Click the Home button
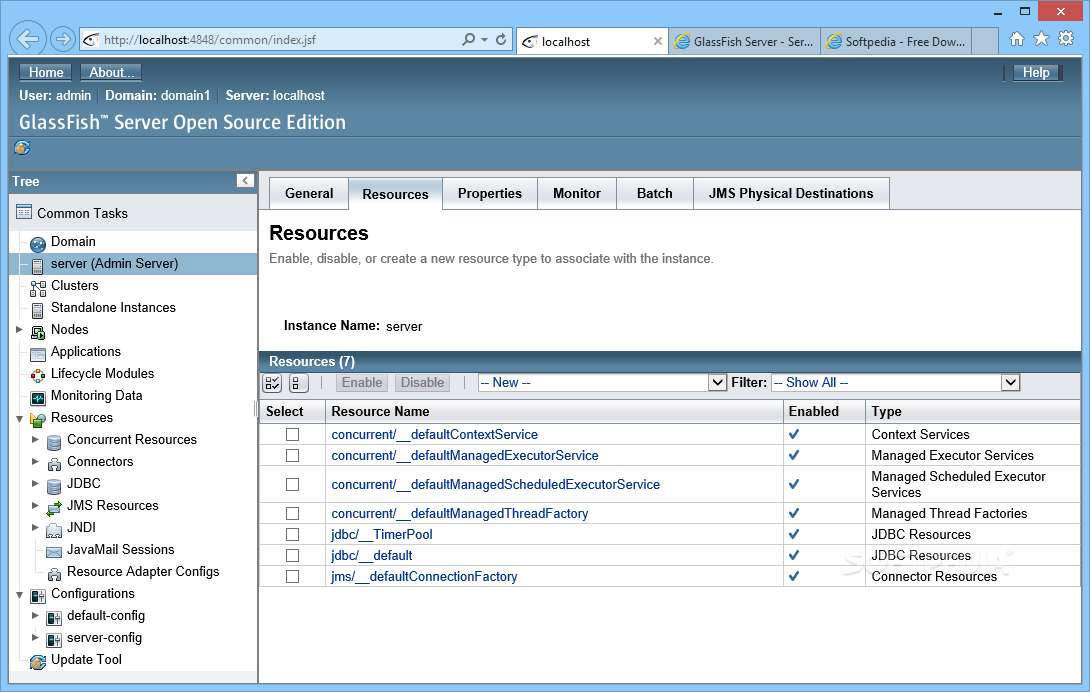 tap(46, 72)
